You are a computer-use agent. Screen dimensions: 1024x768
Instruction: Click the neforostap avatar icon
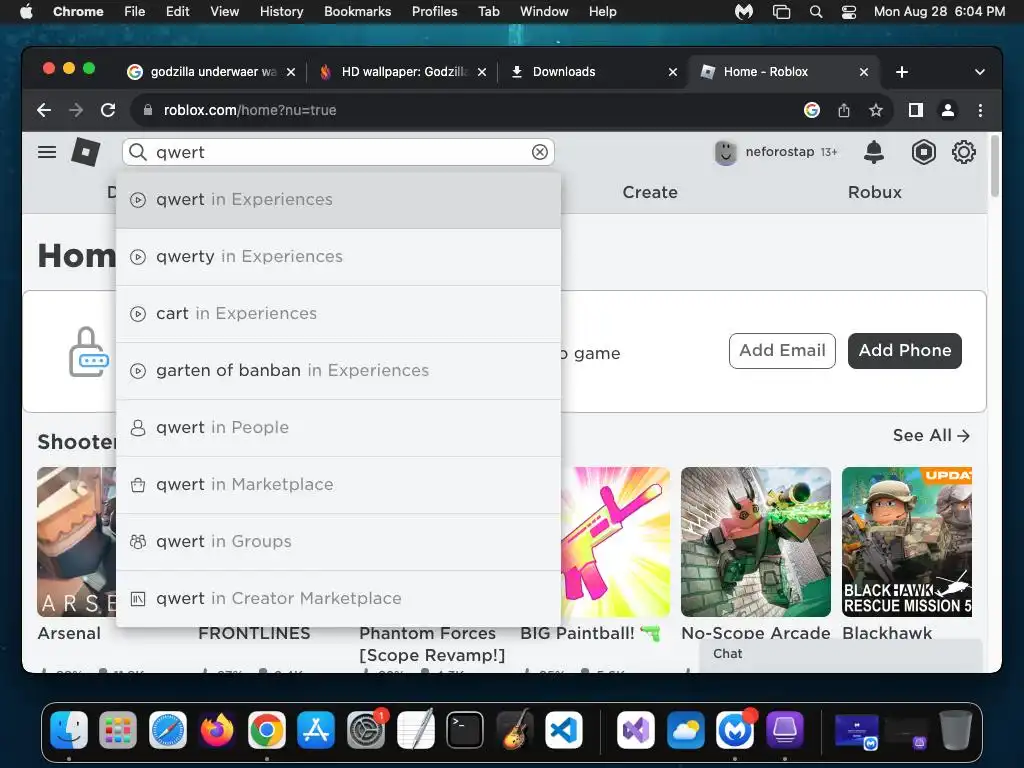coord(725,153)
